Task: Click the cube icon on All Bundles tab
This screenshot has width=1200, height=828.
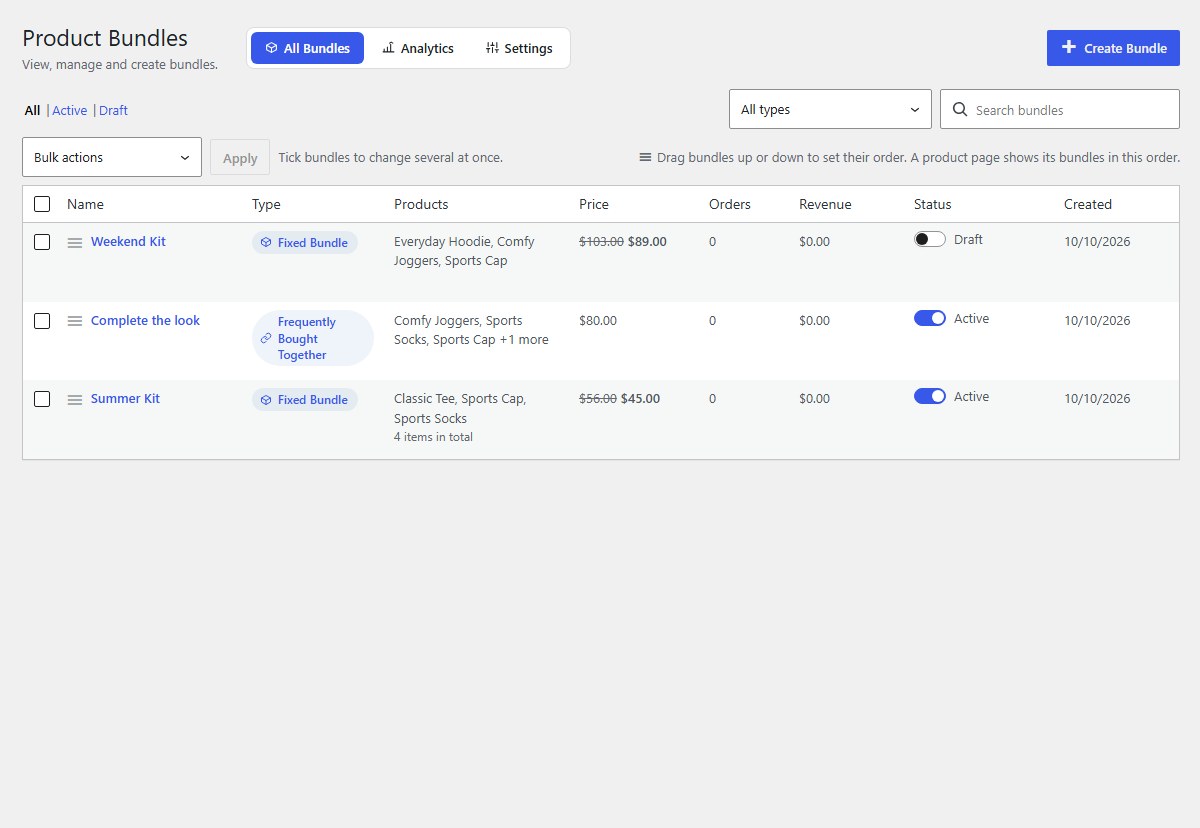Action: (x=271, y=48)
